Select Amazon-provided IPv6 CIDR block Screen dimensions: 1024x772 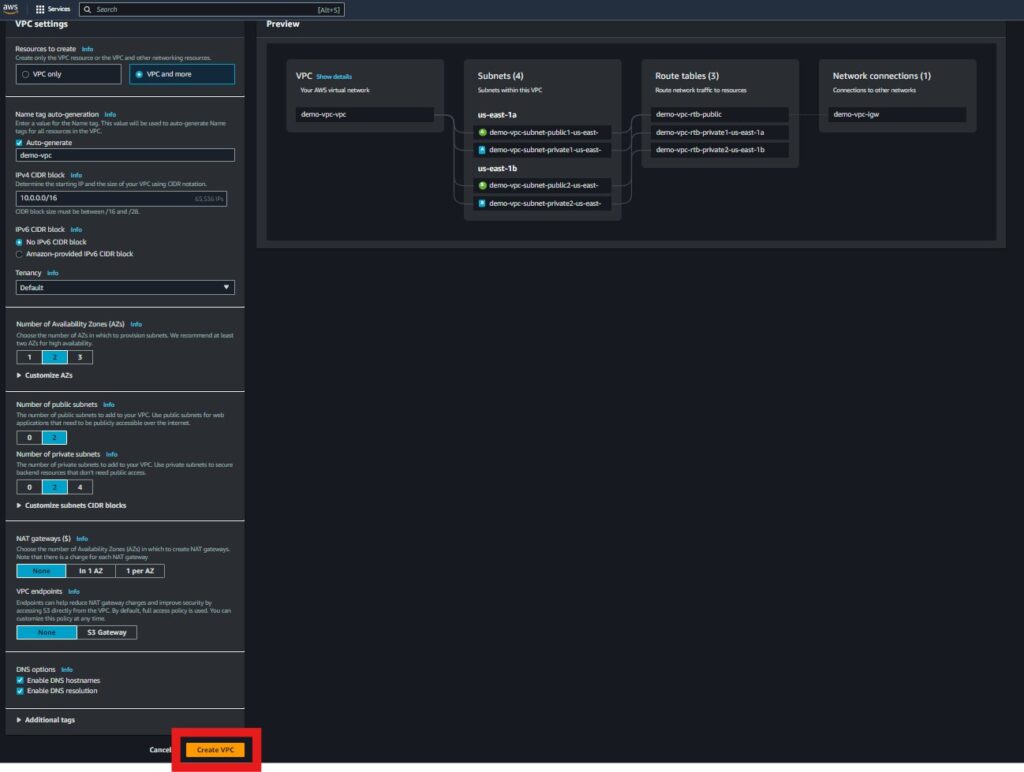pos(21,254)
